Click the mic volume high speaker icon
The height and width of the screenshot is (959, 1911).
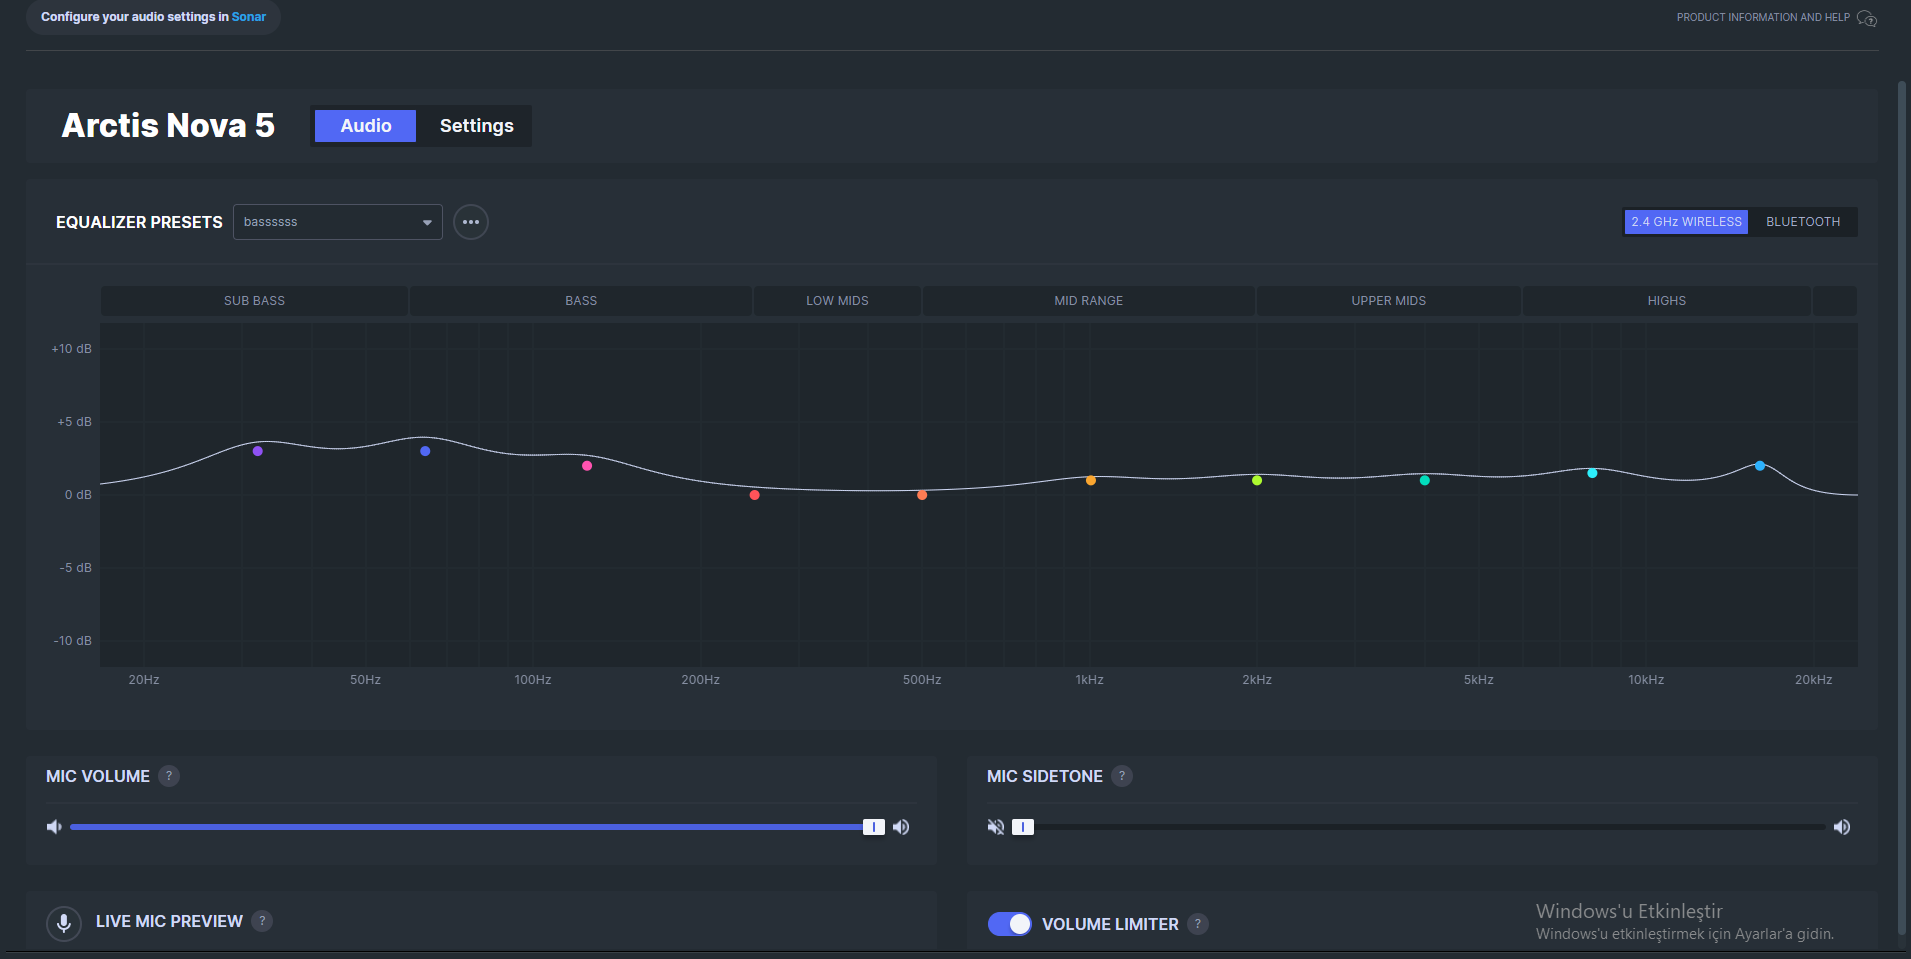(901, 827)
